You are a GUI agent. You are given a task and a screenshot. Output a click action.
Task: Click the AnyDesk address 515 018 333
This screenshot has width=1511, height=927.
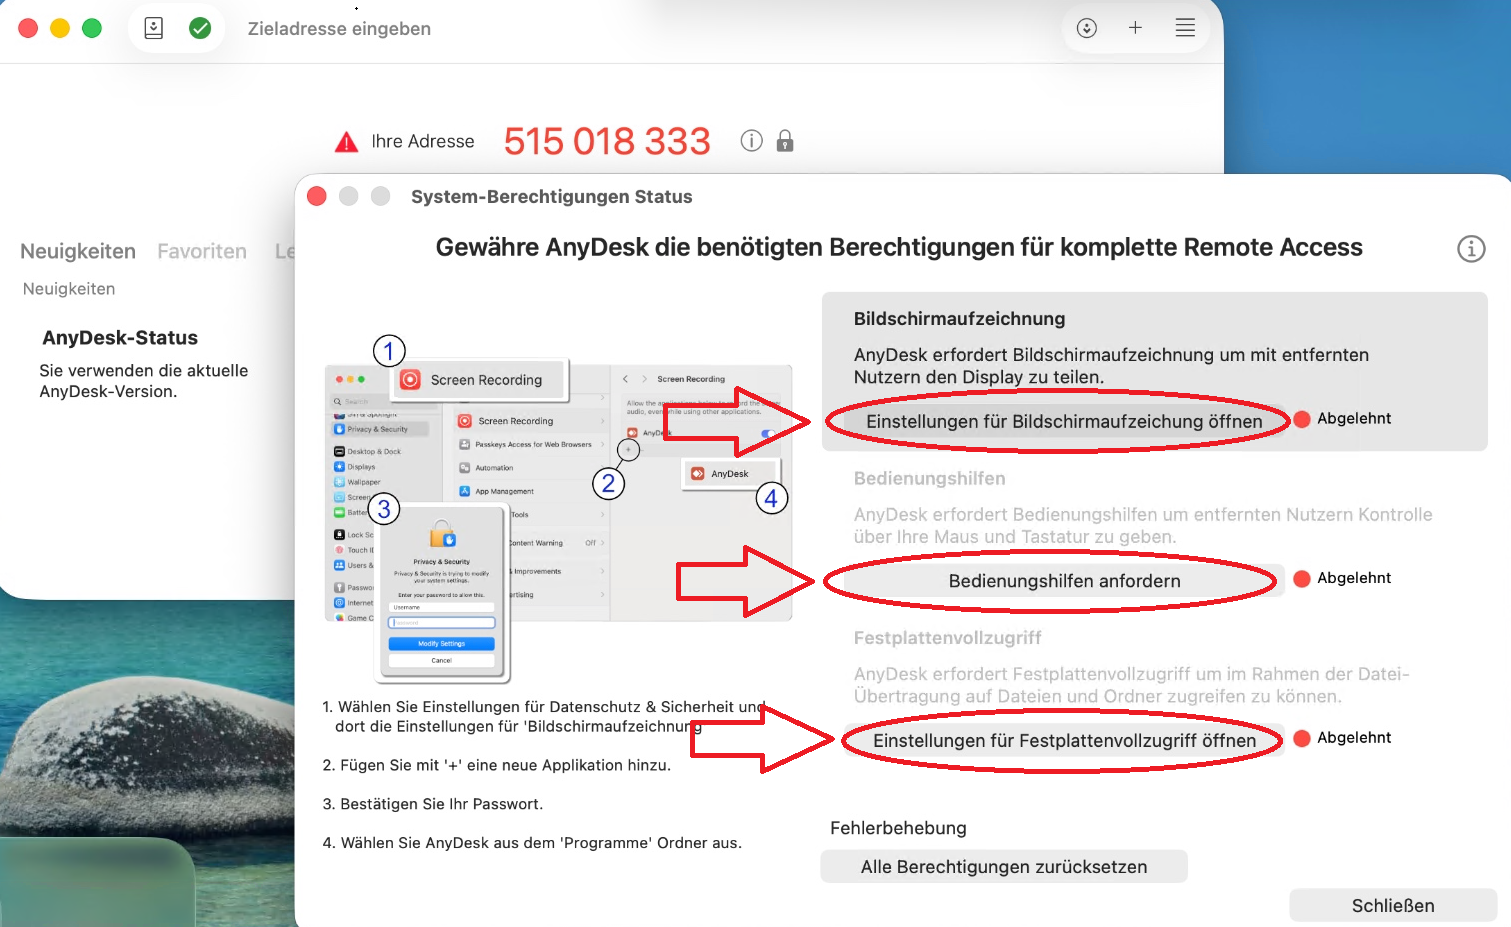[x=607, y=141]
